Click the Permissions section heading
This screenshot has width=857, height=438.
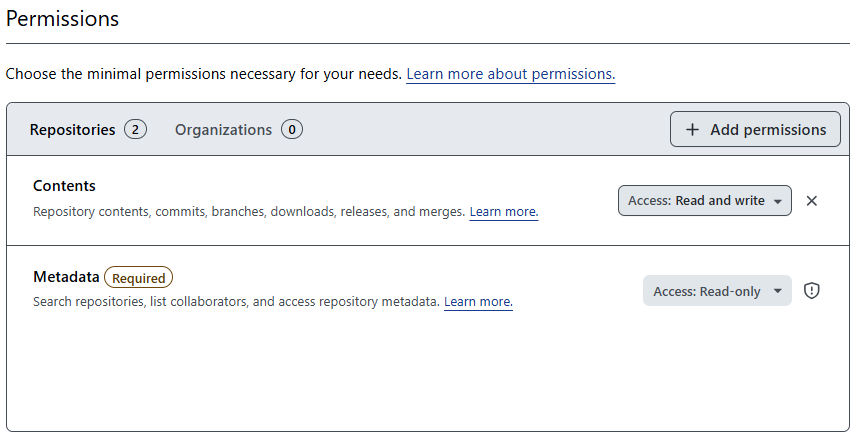click(62, 19)
